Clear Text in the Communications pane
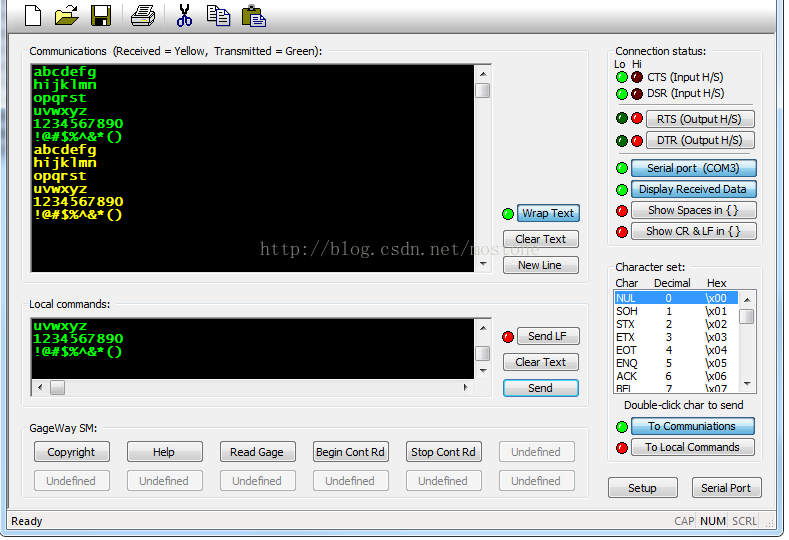Screen dimensions: 789x540 pyautogui.click(x=540, y=239)
